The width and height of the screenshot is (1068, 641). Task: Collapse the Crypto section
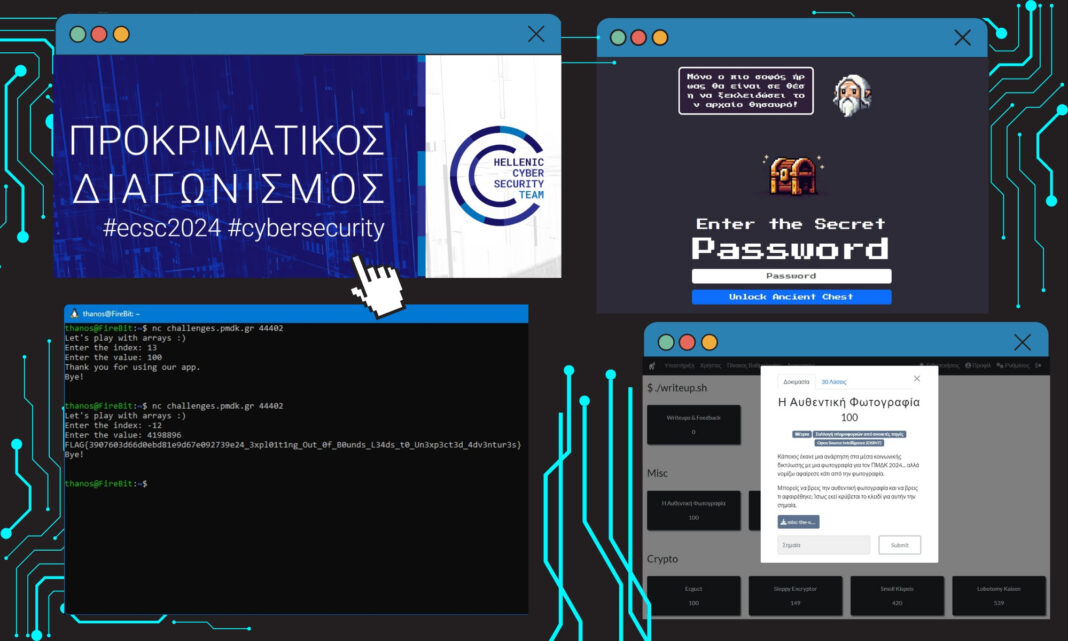pos(662,559)
